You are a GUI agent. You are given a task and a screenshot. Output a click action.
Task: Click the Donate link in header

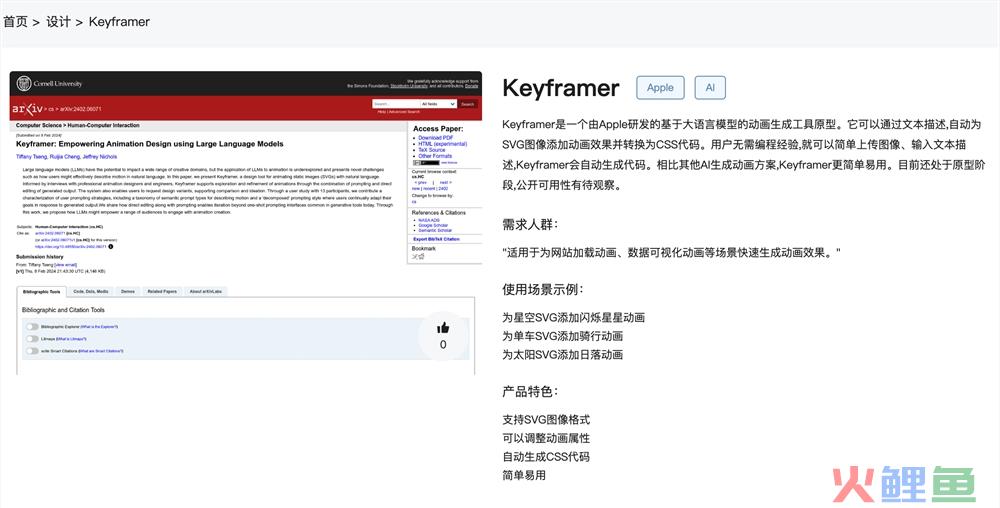pyautogui.click(x=471, y=86)
